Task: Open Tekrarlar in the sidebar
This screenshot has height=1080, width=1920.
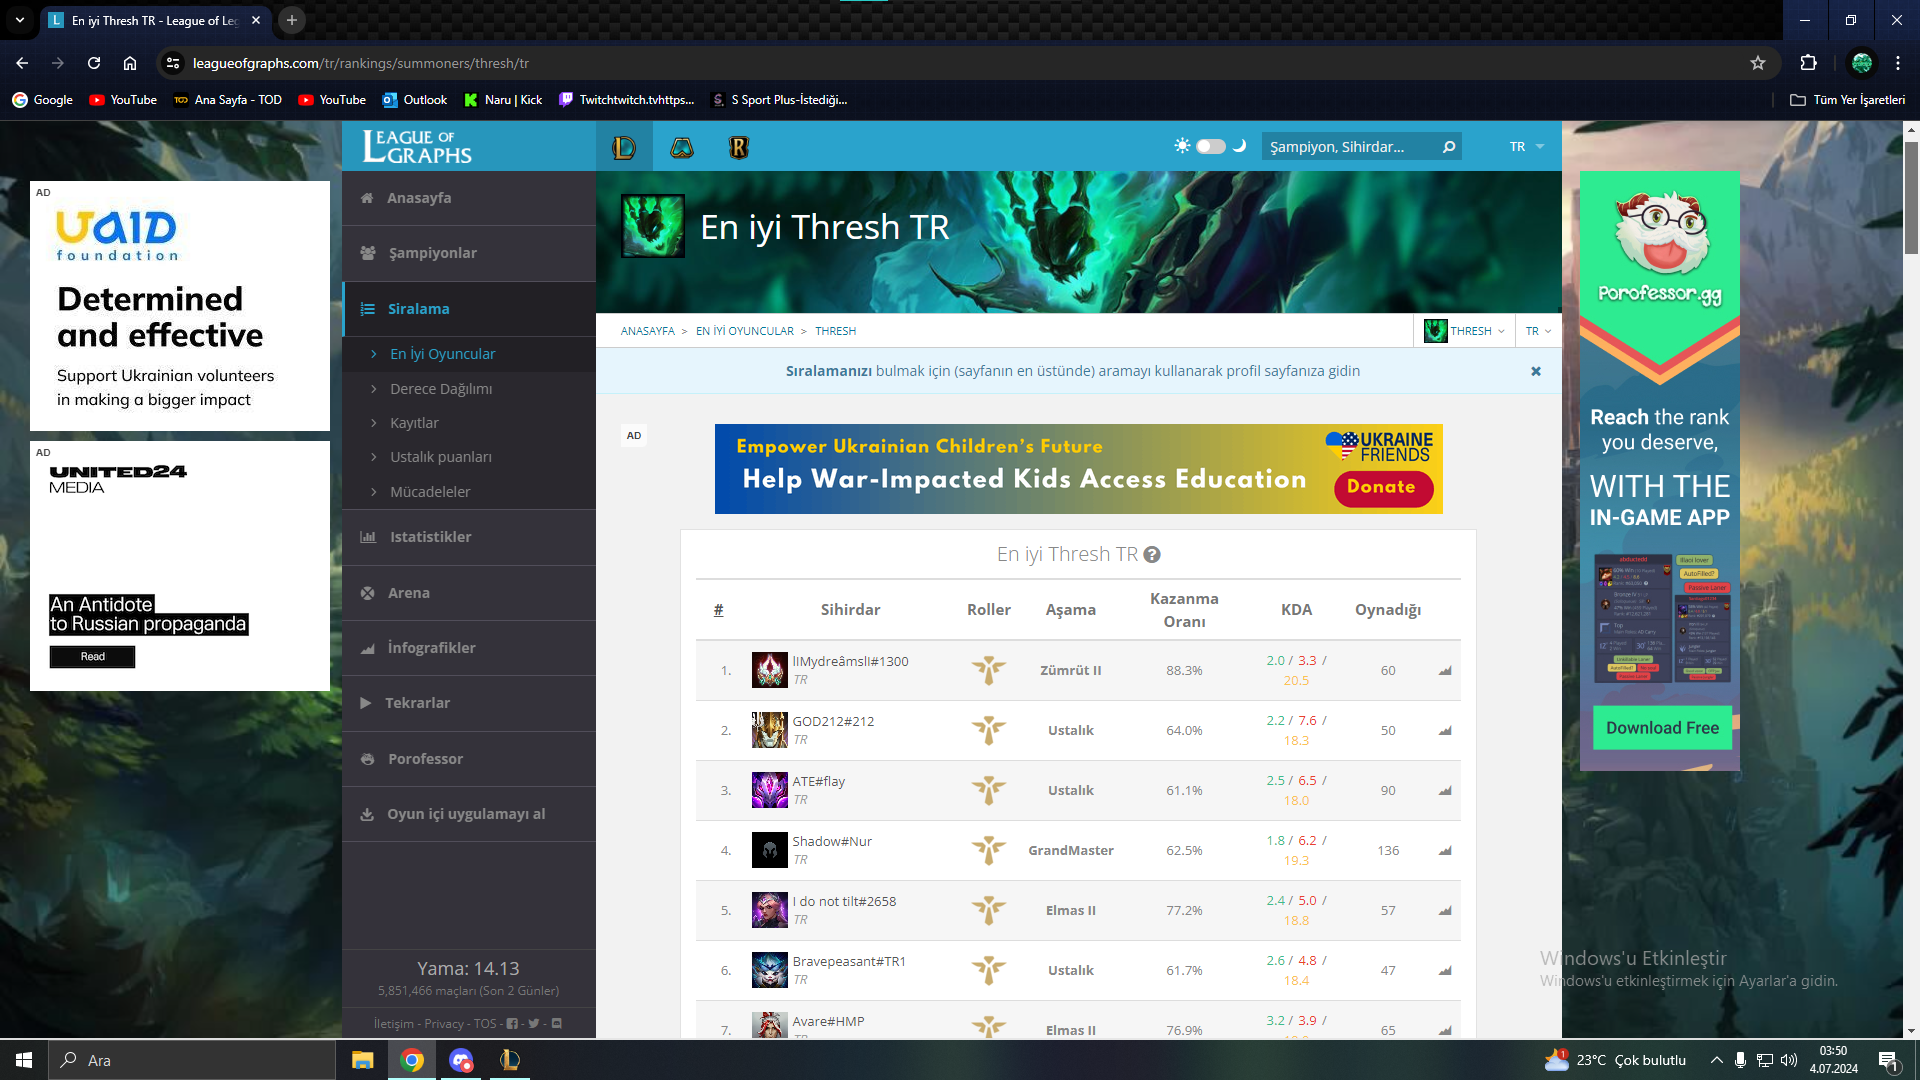Action: pos(469,703)
